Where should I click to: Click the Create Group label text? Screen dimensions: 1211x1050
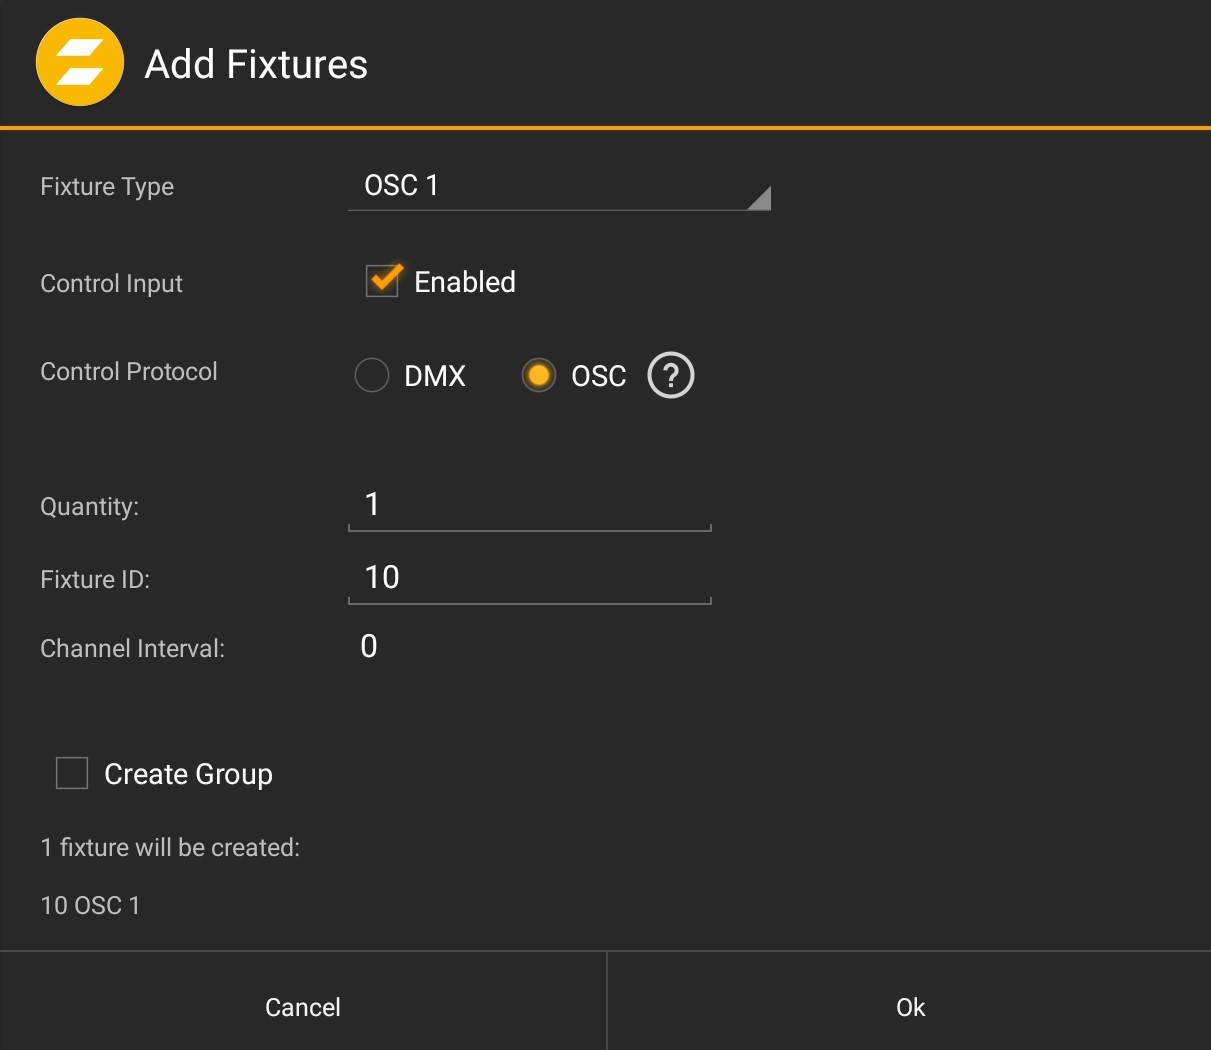(x=188, y=775)
